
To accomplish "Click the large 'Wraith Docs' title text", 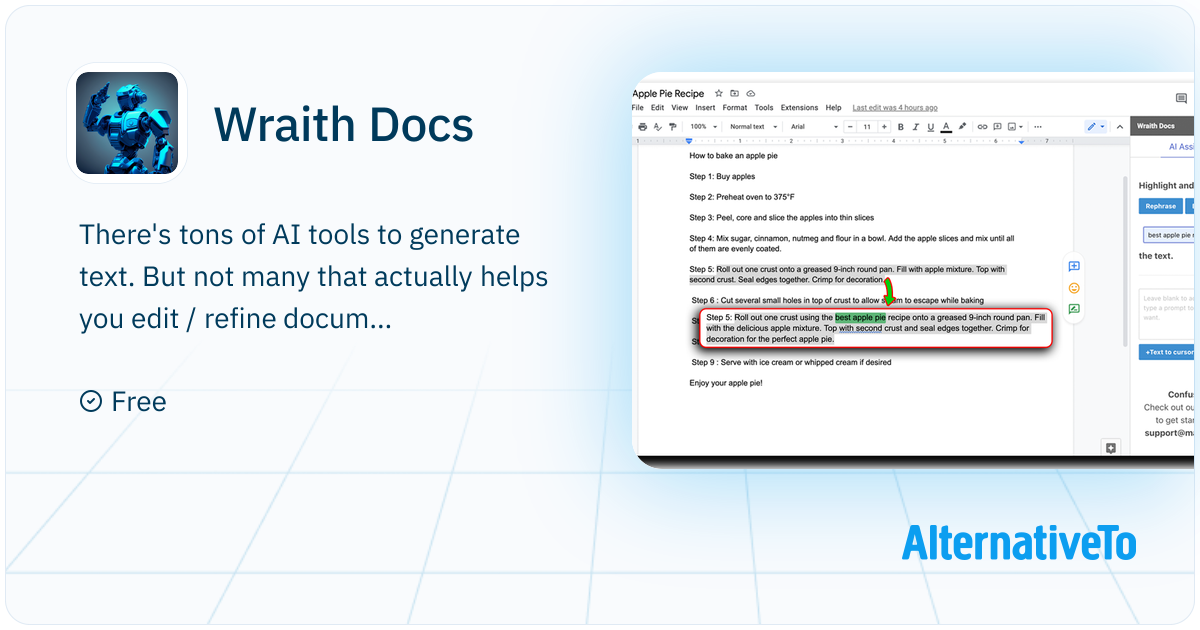I will pyautogui.click(x=344, y=124).
